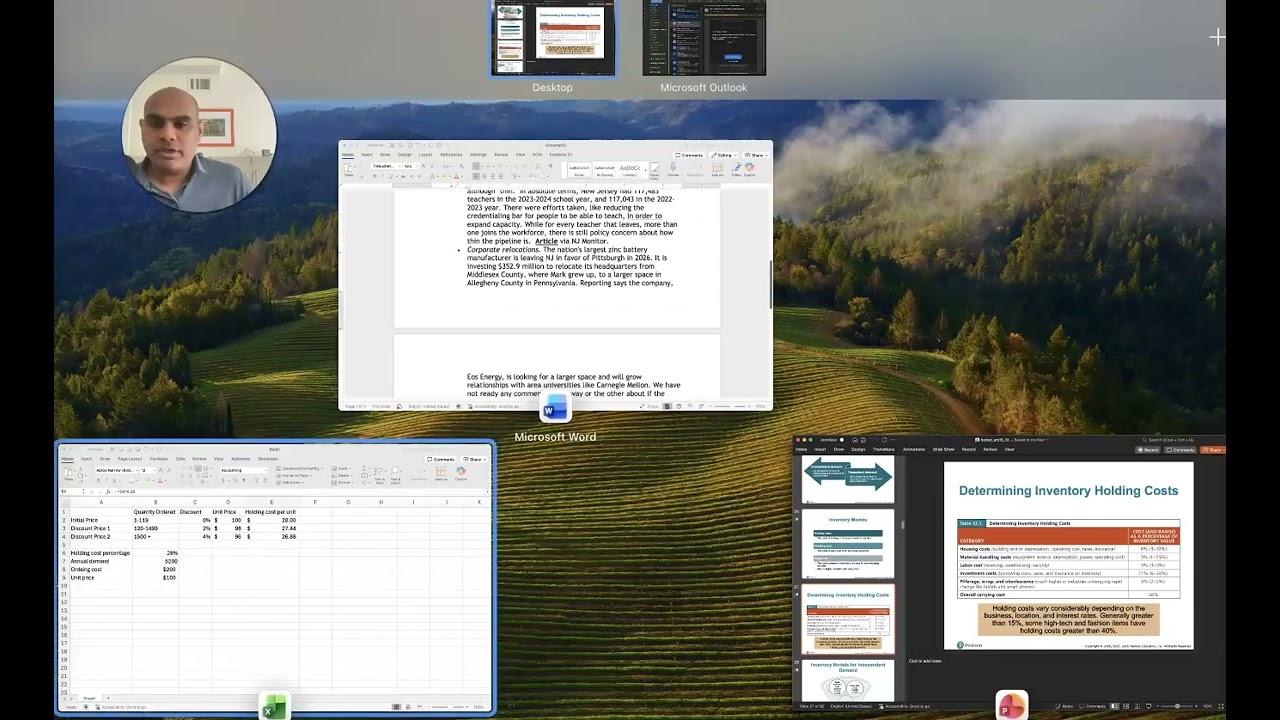1280x720 pixels.
Task: Center-align text in Word's ribbon
Action: tap(484, 176)
